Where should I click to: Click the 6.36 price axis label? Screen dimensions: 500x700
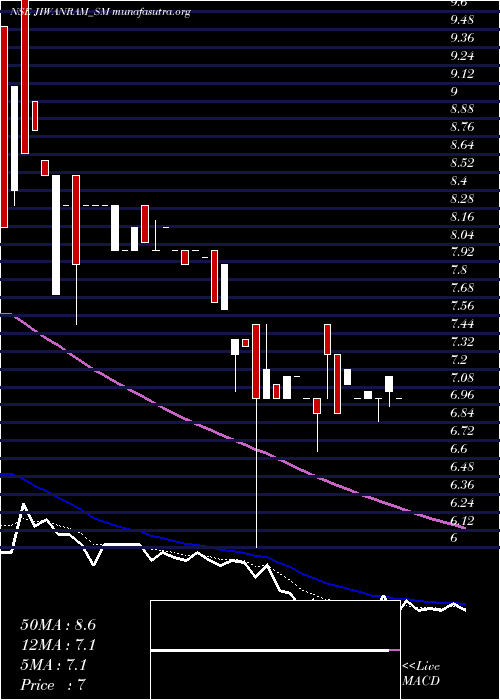[x=462, y=485]
